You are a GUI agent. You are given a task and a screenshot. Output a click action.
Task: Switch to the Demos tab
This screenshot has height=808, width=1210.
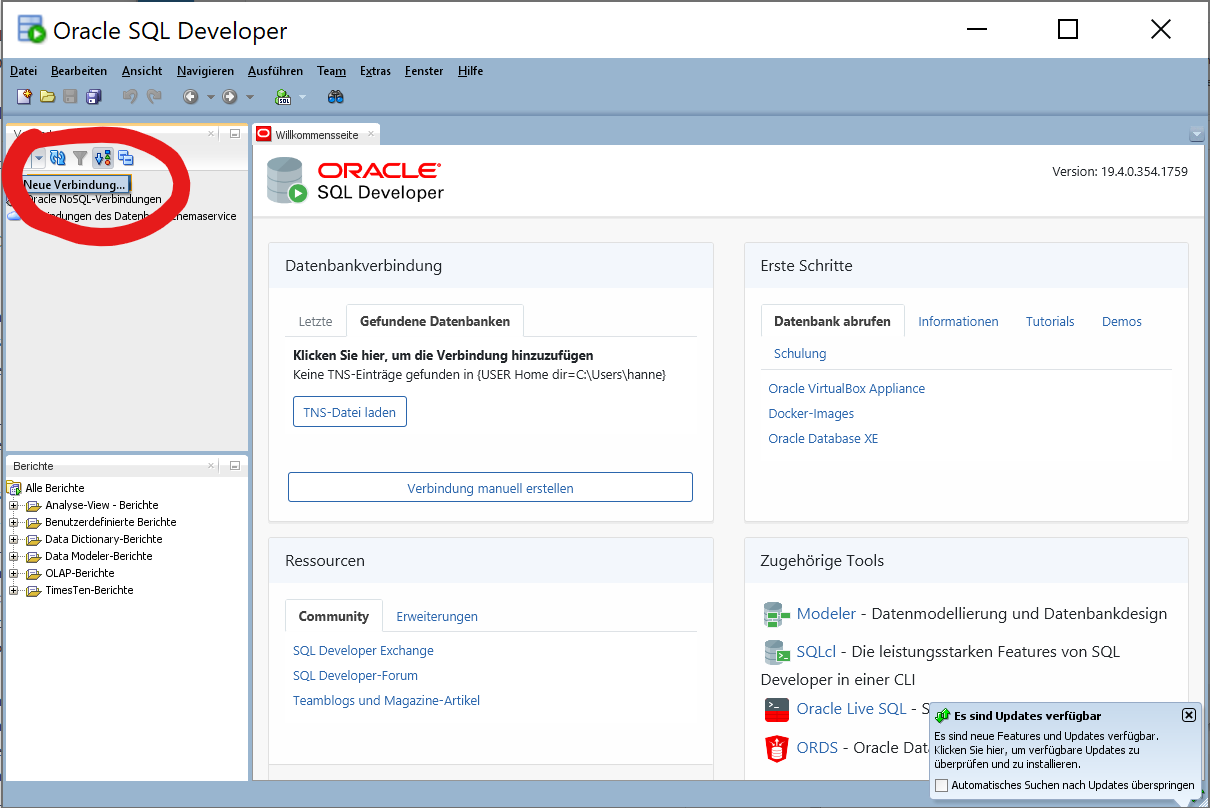pos(1122,321)
